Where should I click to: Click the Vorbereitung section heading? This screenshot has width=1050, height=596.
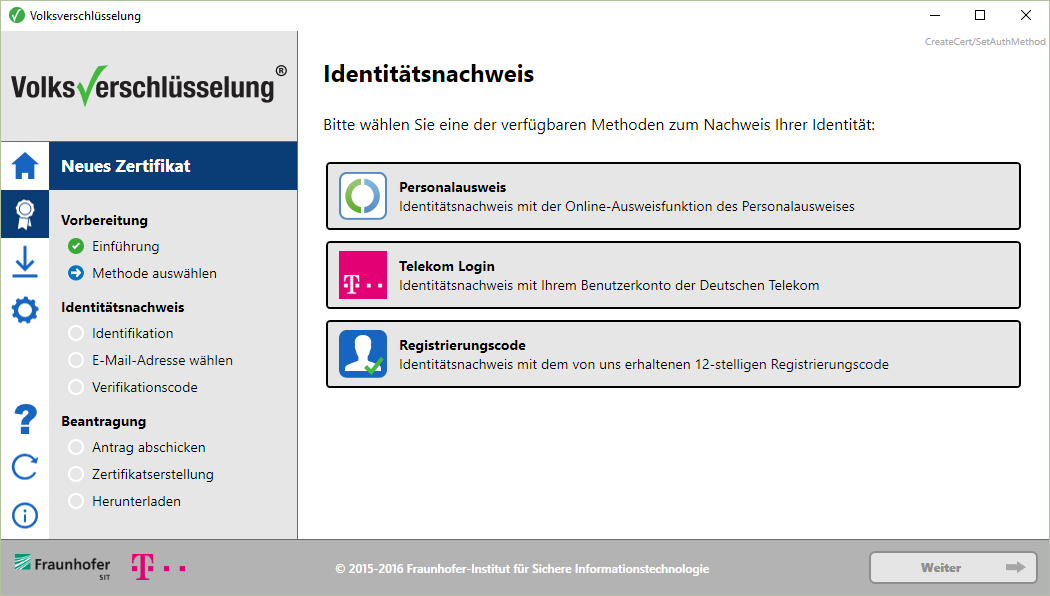click(x=104, y=220)
